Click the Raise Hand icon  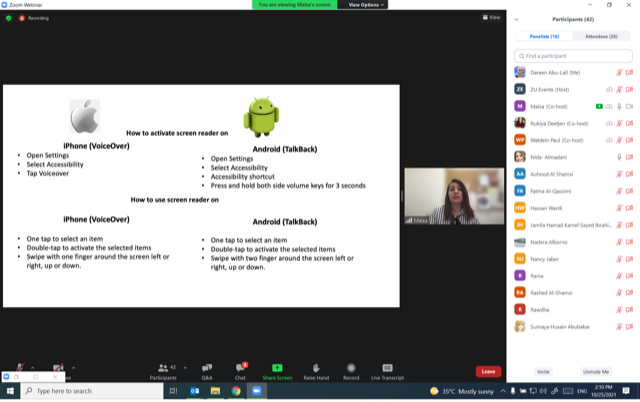(316, 368)
